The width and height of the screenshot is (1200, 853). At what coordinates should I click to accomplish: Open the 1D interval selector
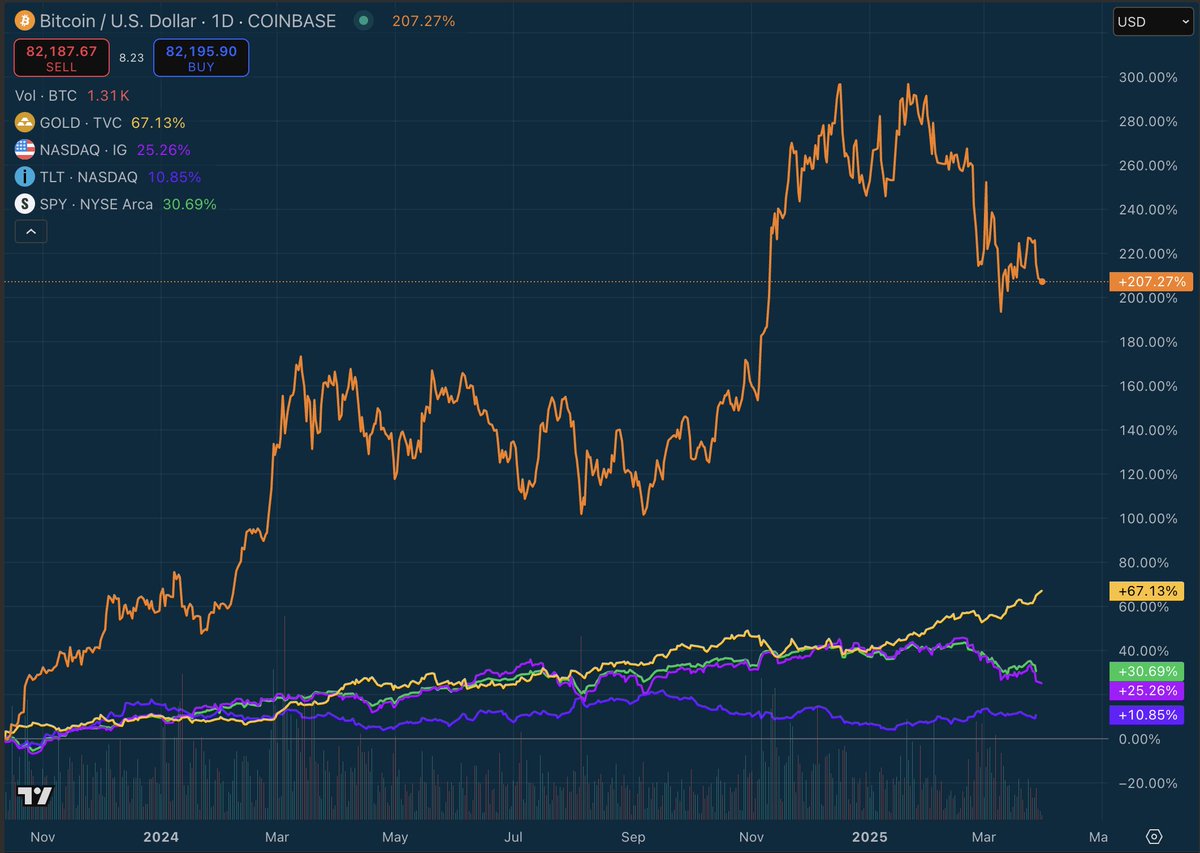click(222, 20)
